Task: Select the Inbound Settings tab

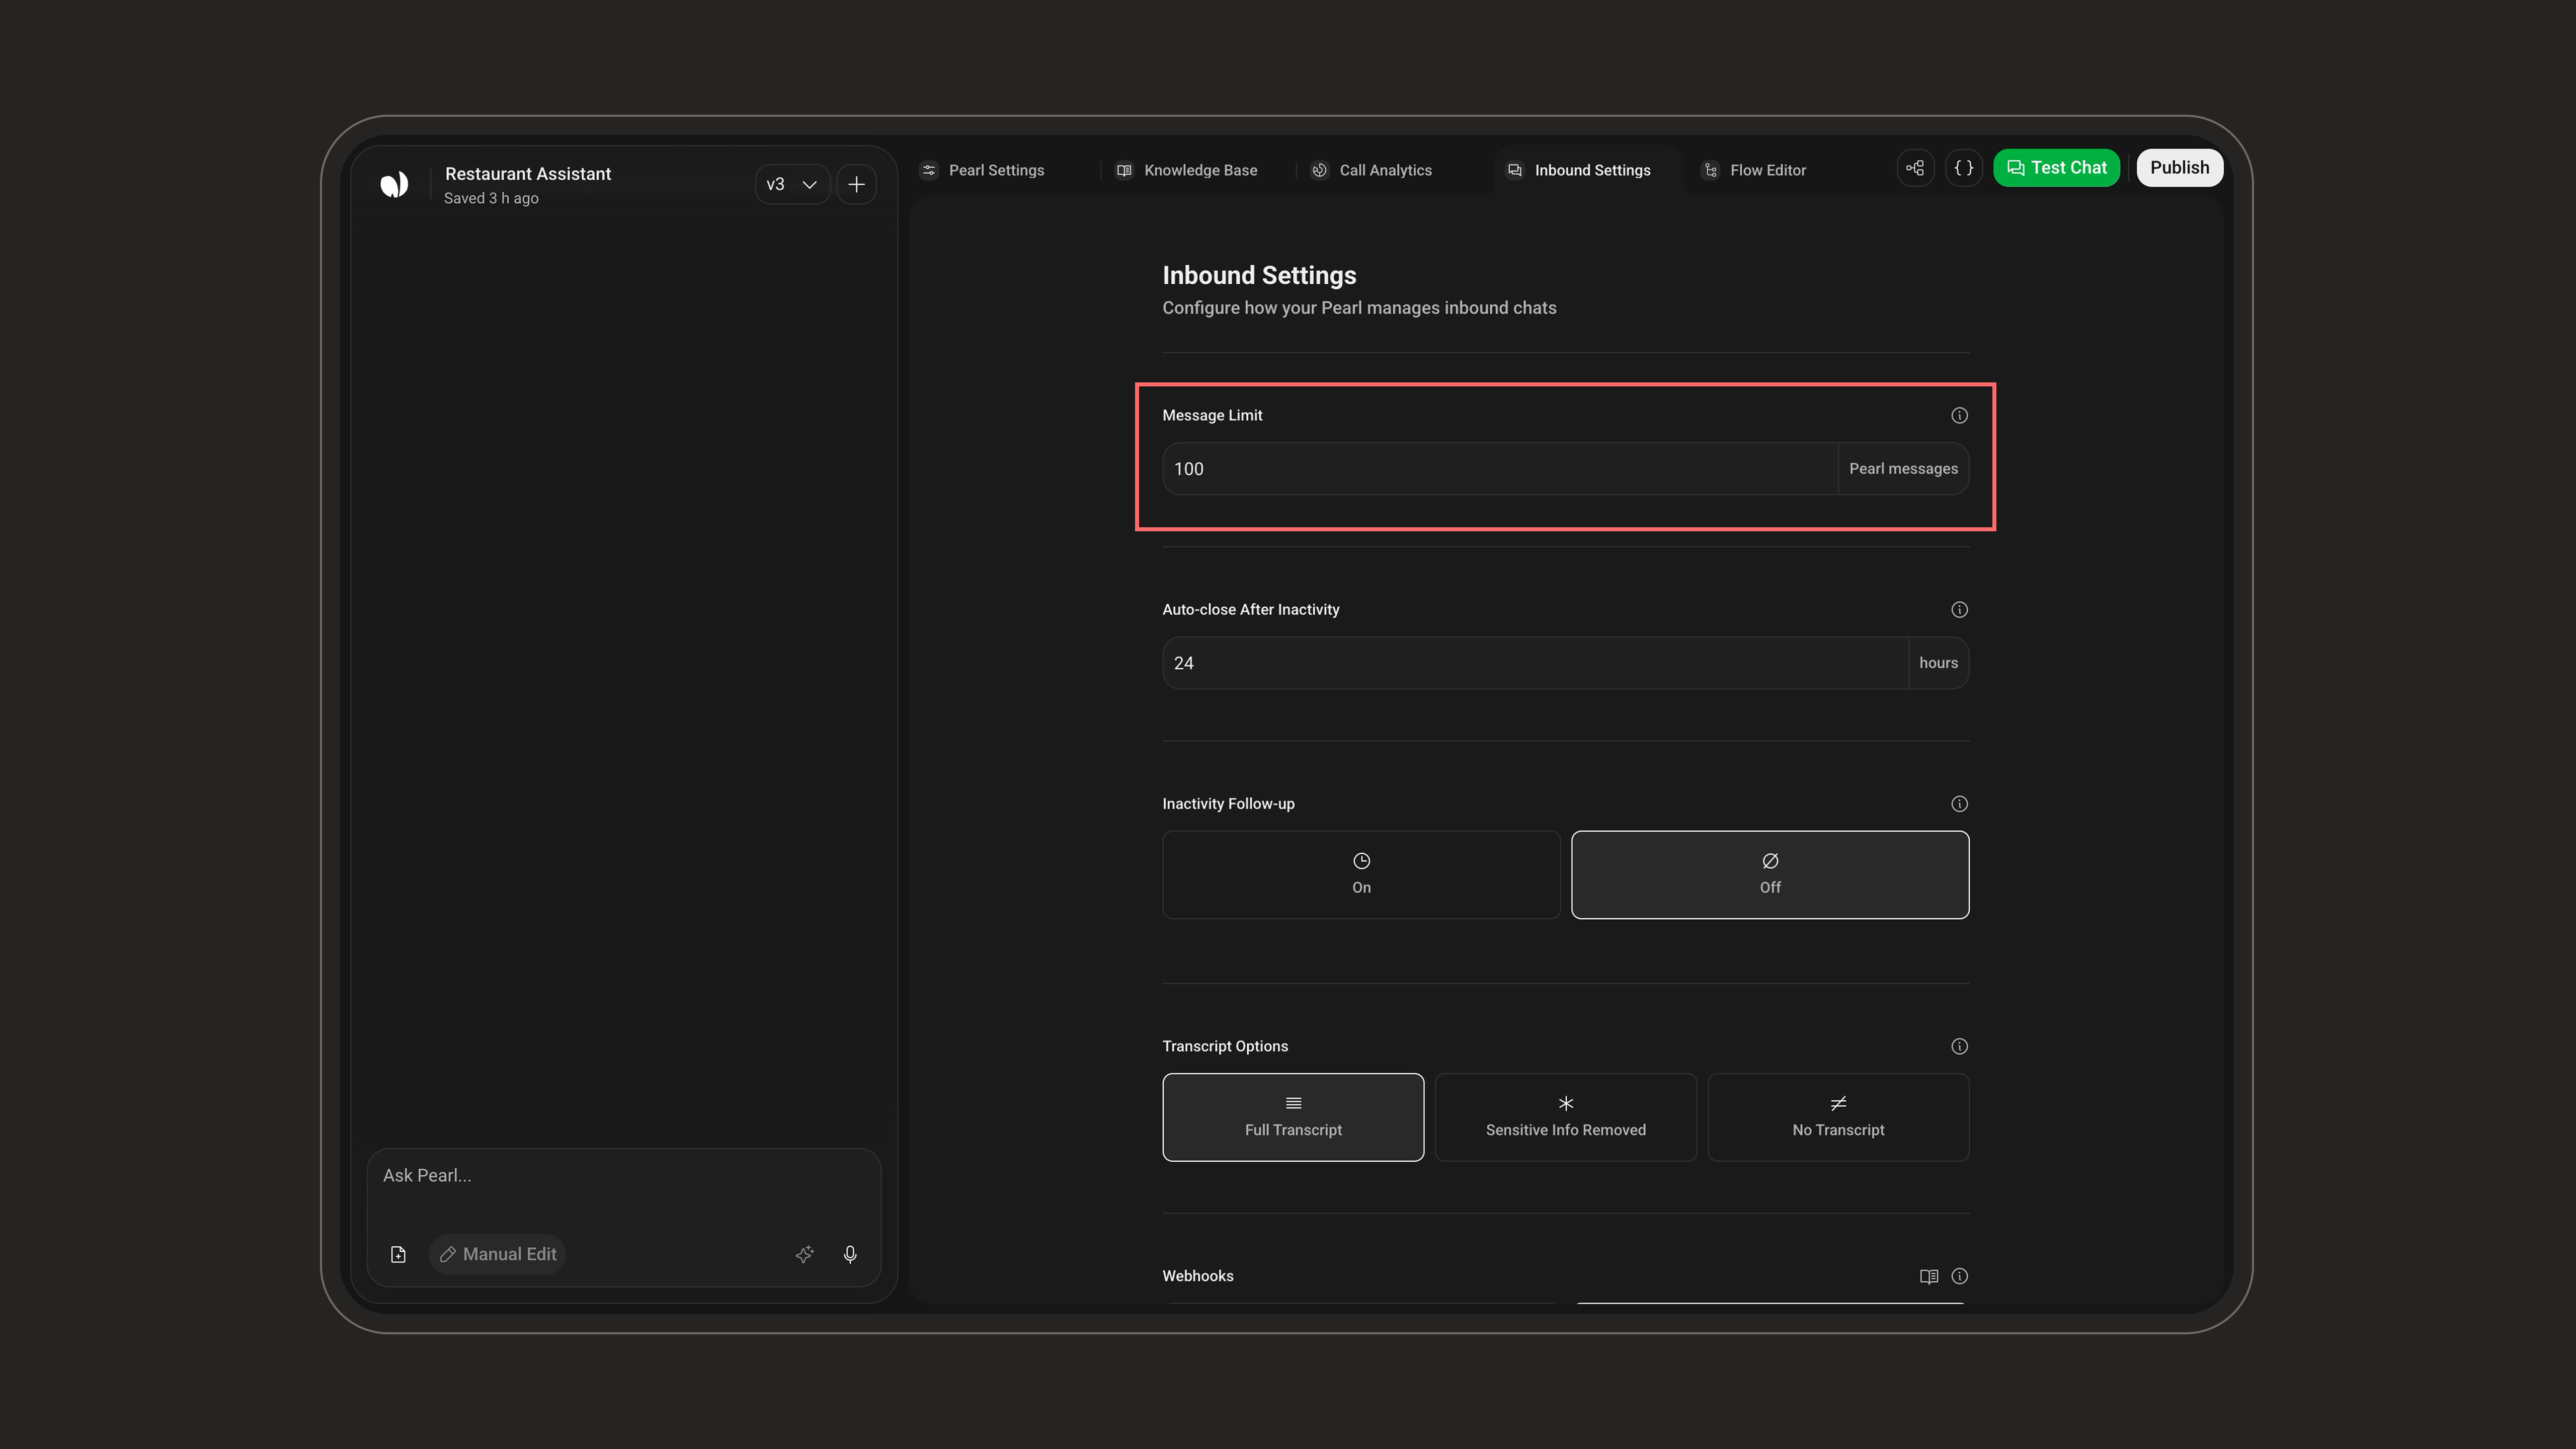Action: 1580,170
